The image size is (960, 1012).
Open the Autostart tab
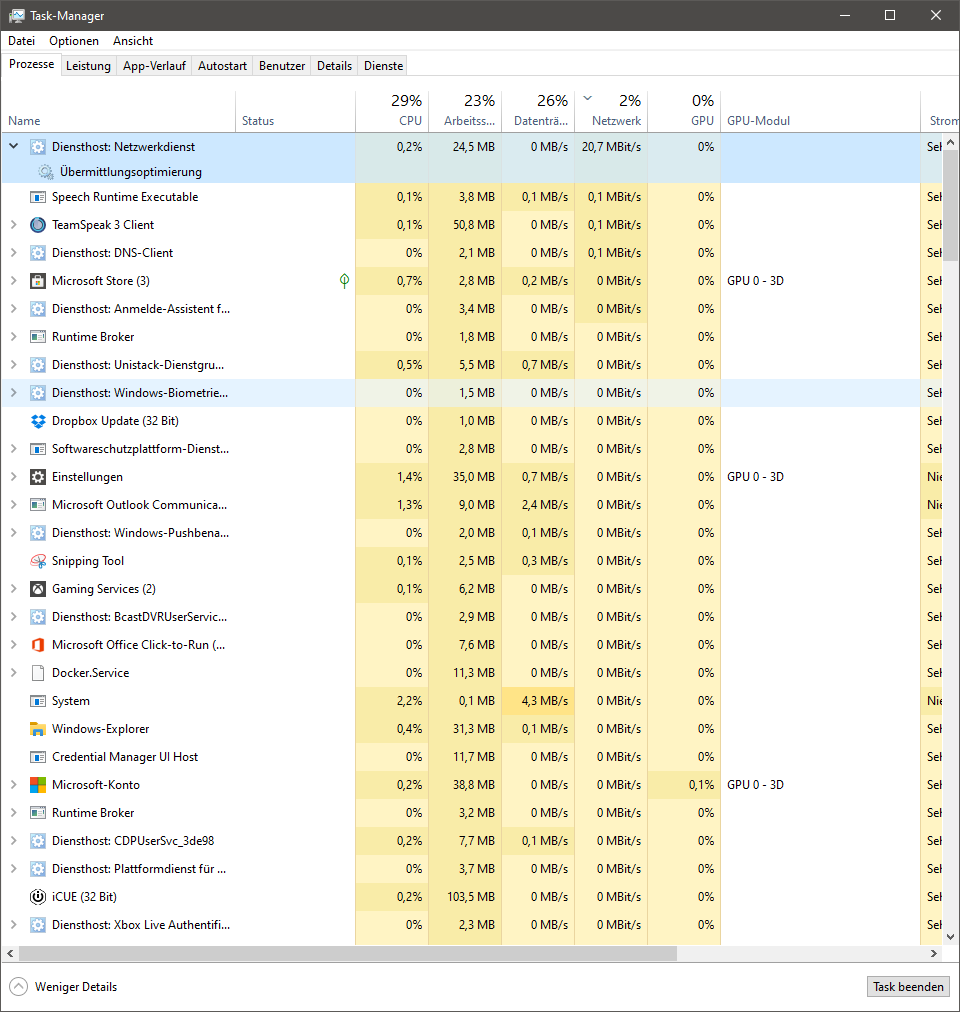click(222, 66)
